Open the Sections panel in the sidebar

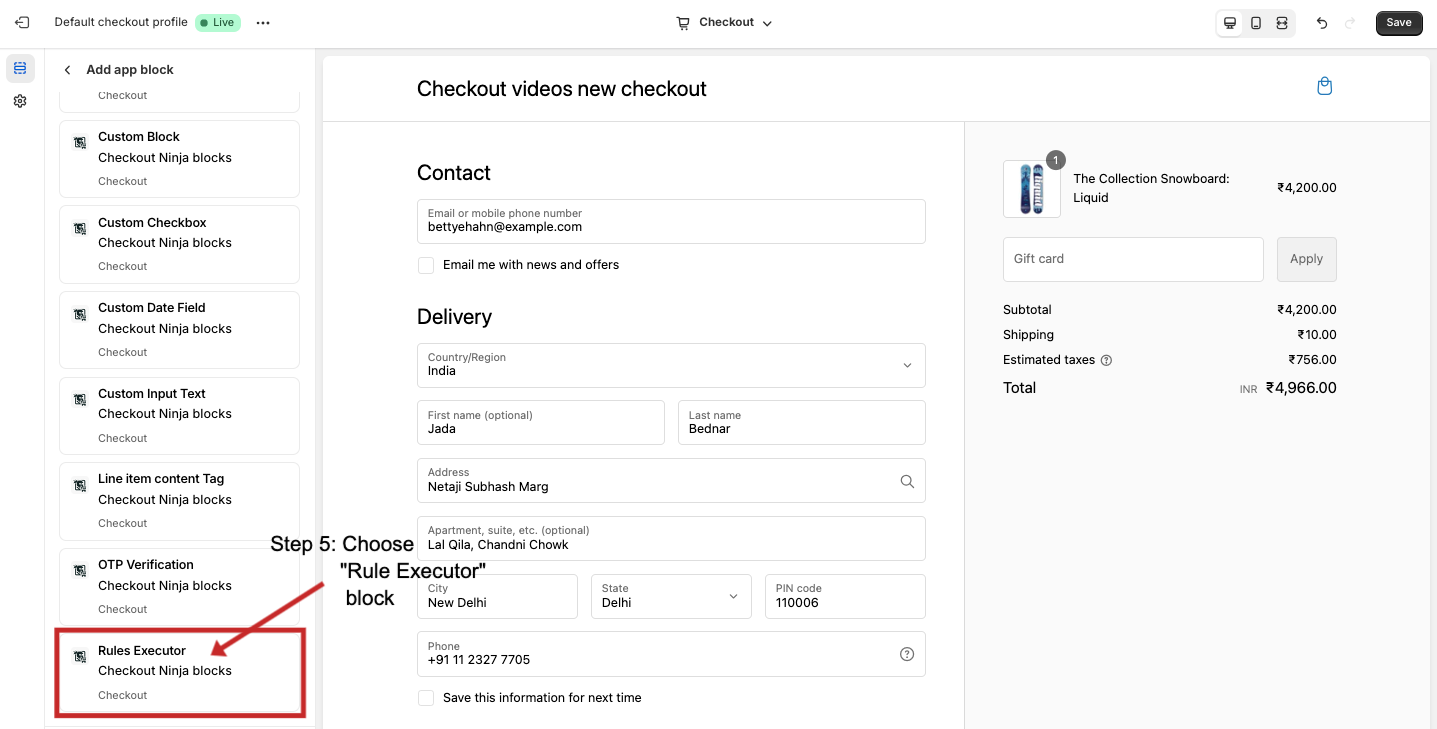19,68
